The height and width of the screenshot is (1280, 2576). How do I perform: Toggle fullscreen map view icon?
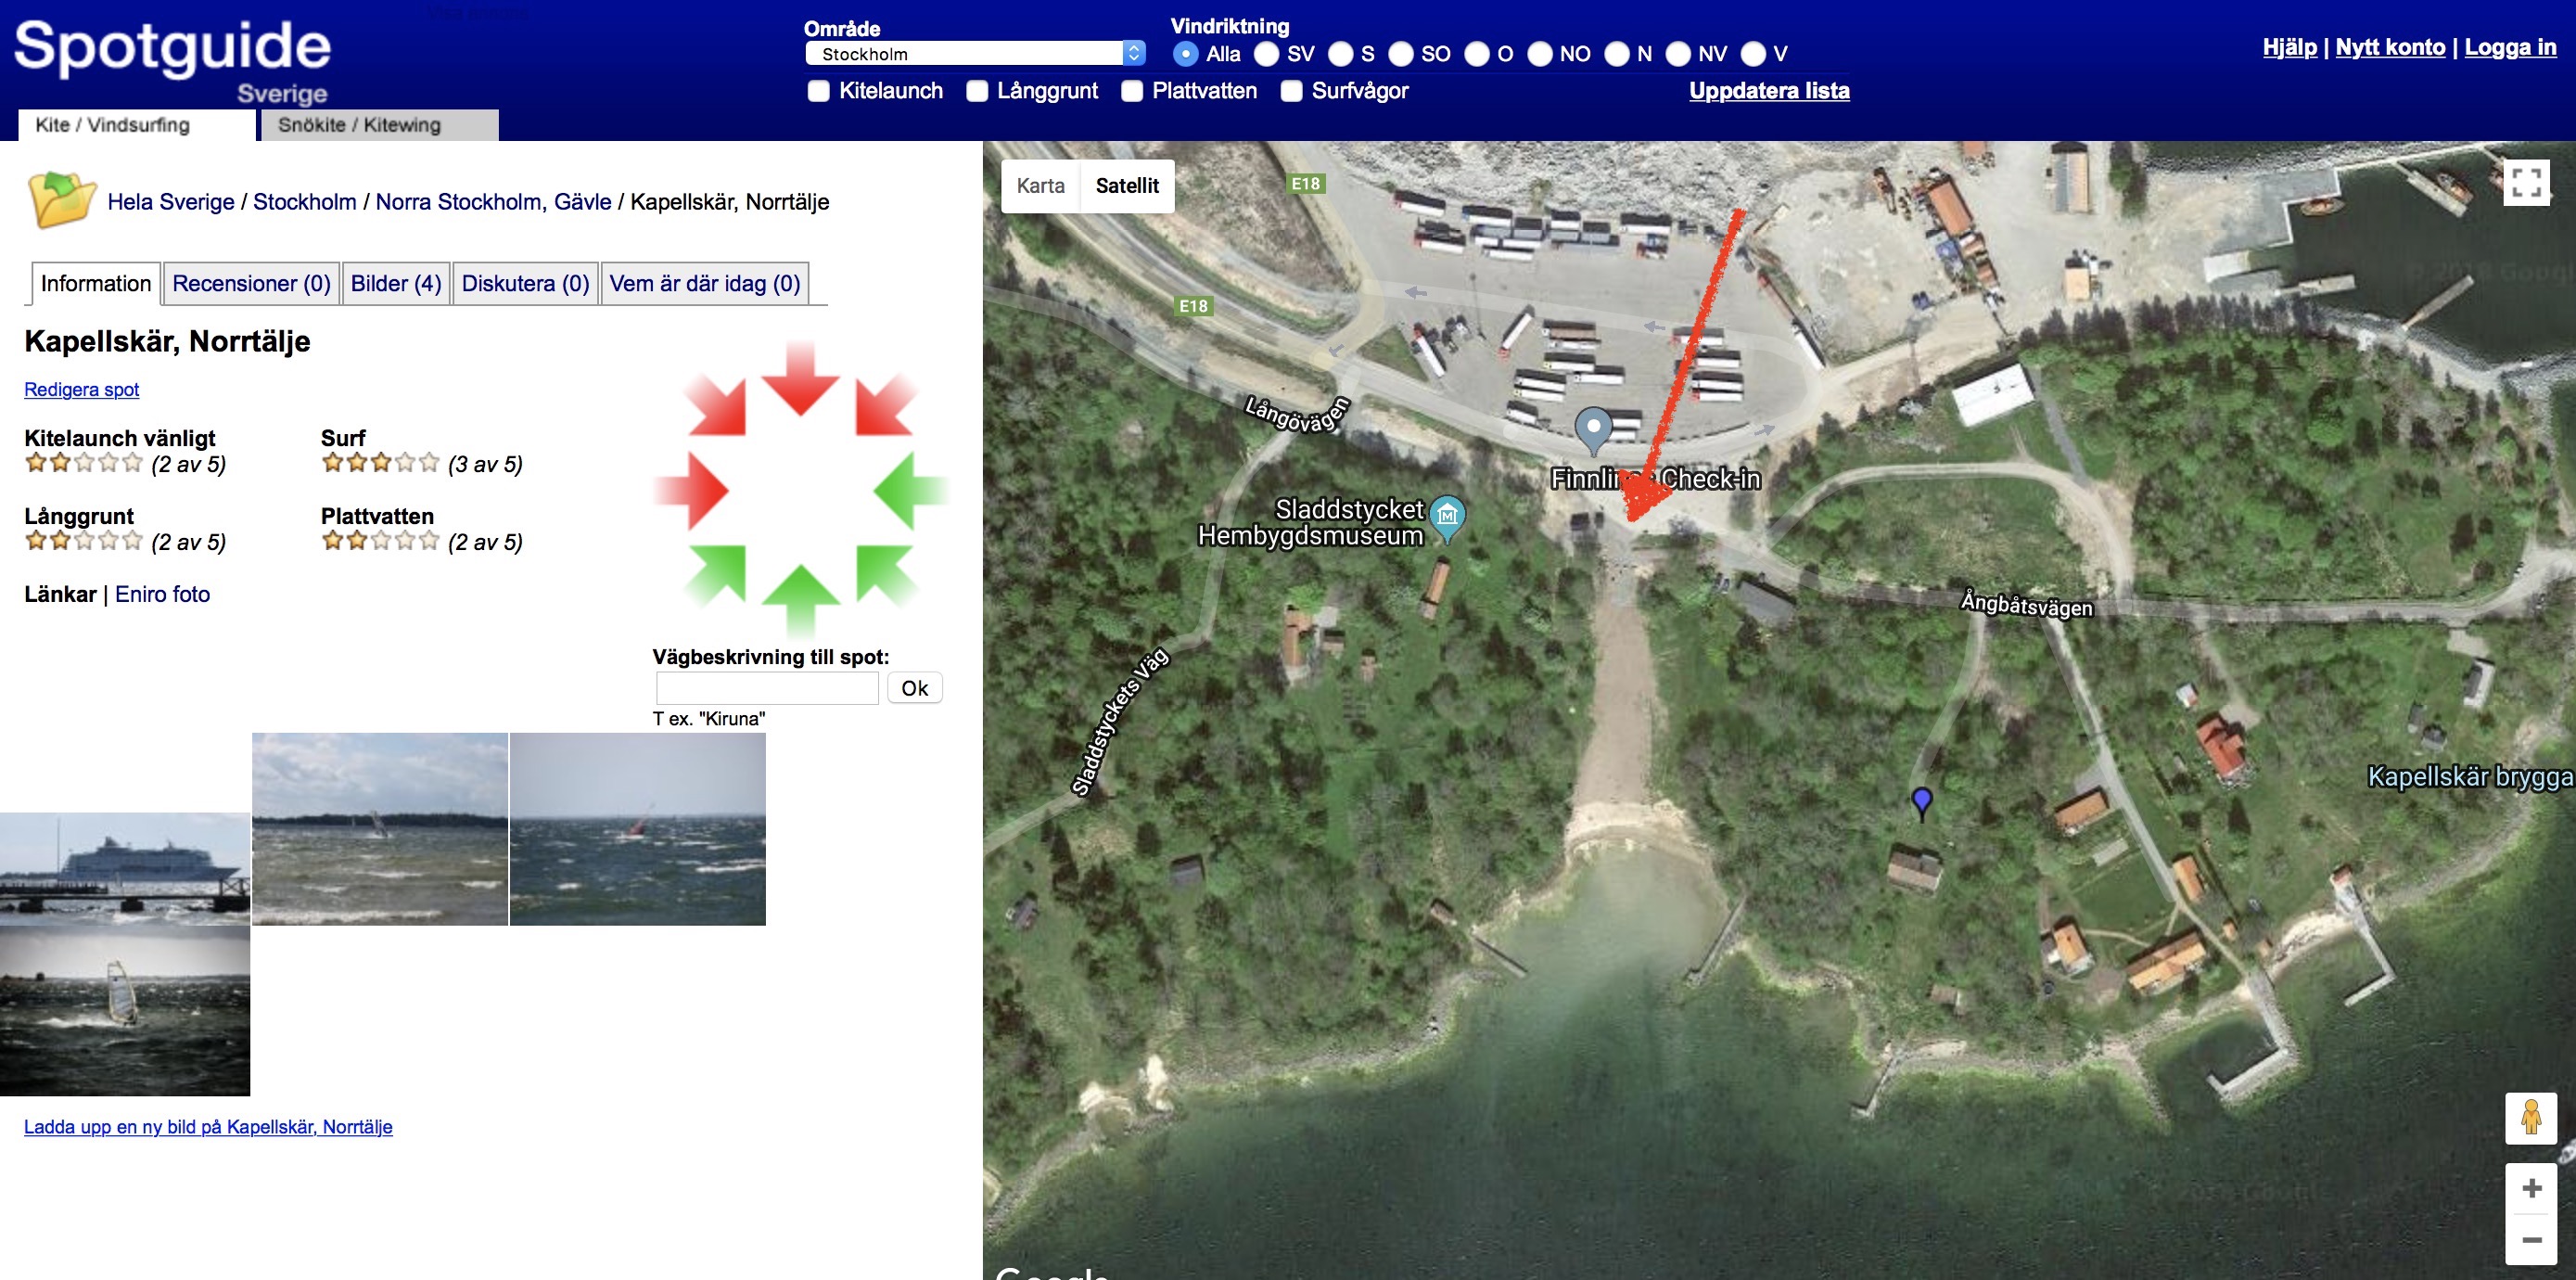point(2526,183)
